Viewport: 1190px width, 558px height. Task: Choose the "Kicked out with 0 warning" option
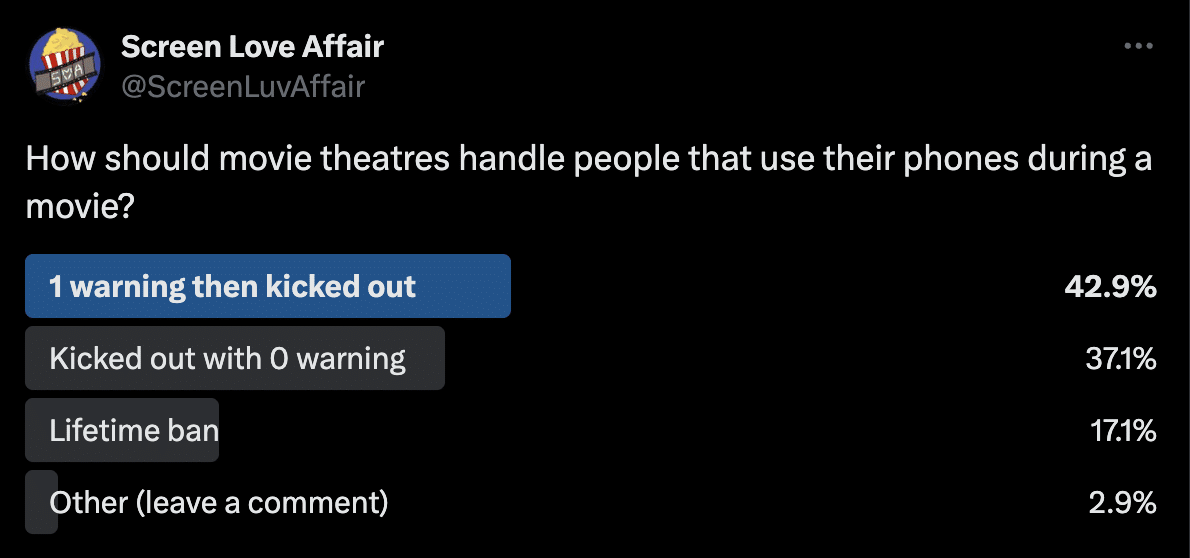click(x=227, y=358)
